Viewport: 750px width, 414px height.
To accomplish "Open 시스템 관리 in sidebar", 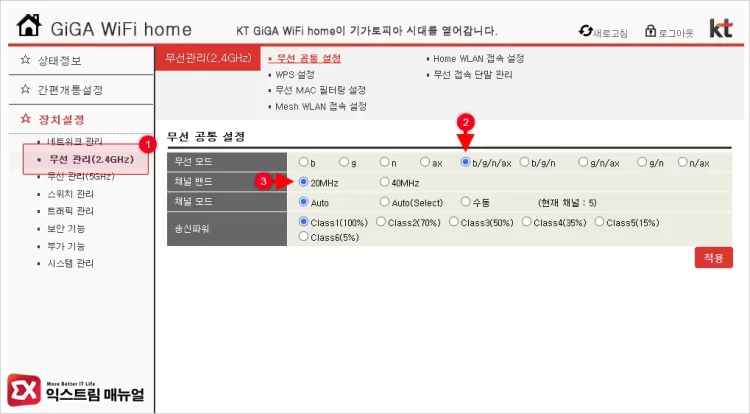I will pyautogui.click(x=70, y=263).
